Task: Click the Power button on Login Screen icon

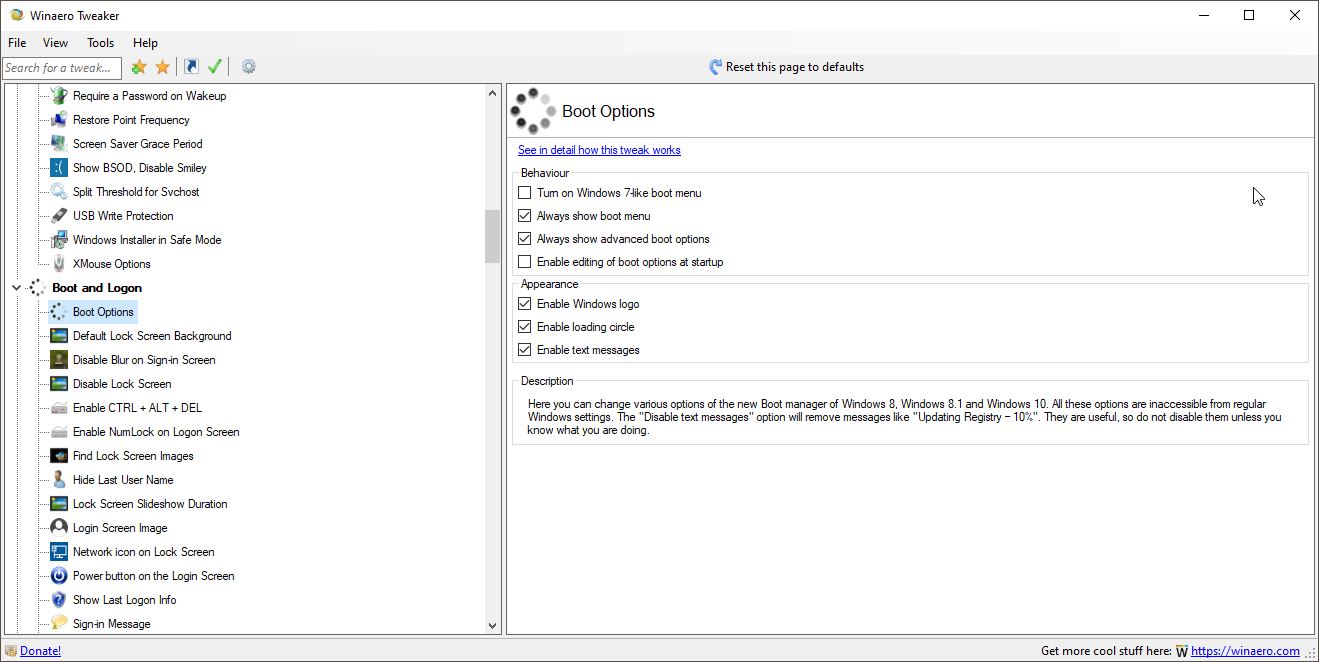Action: [59, 576]
